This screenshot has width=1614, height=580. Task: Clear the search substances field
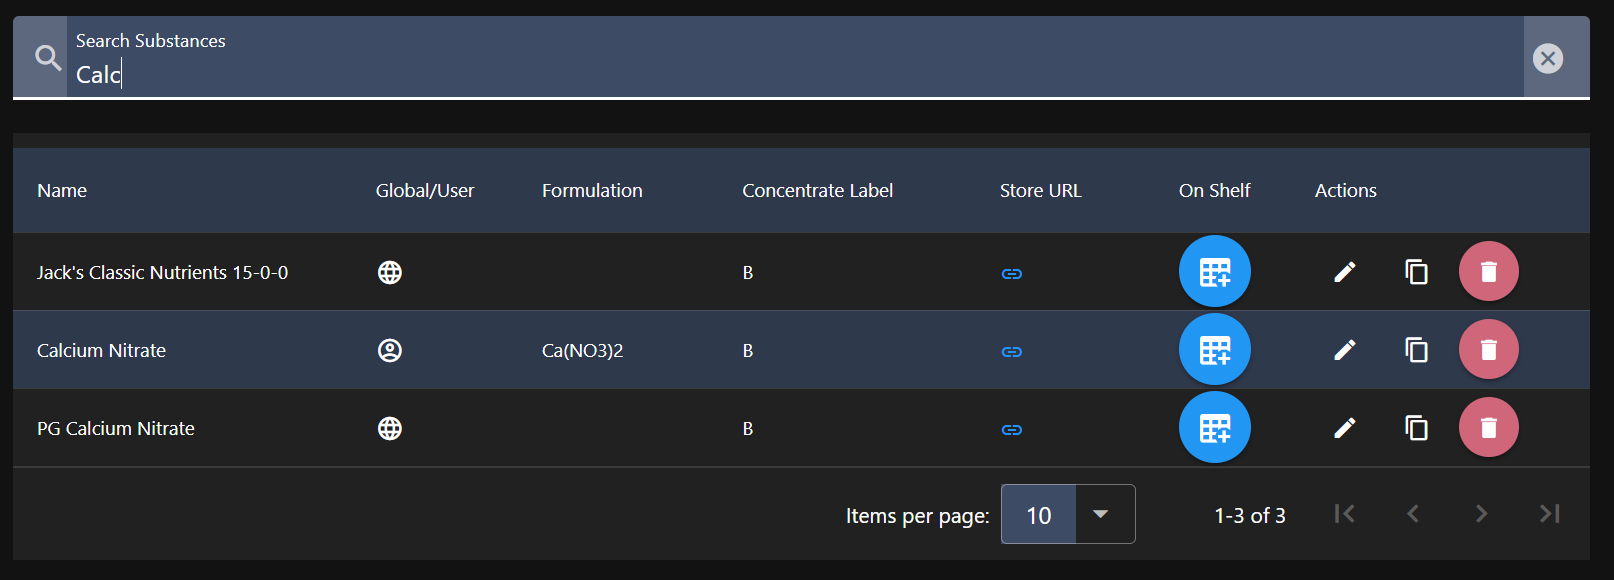[1547, 58]
